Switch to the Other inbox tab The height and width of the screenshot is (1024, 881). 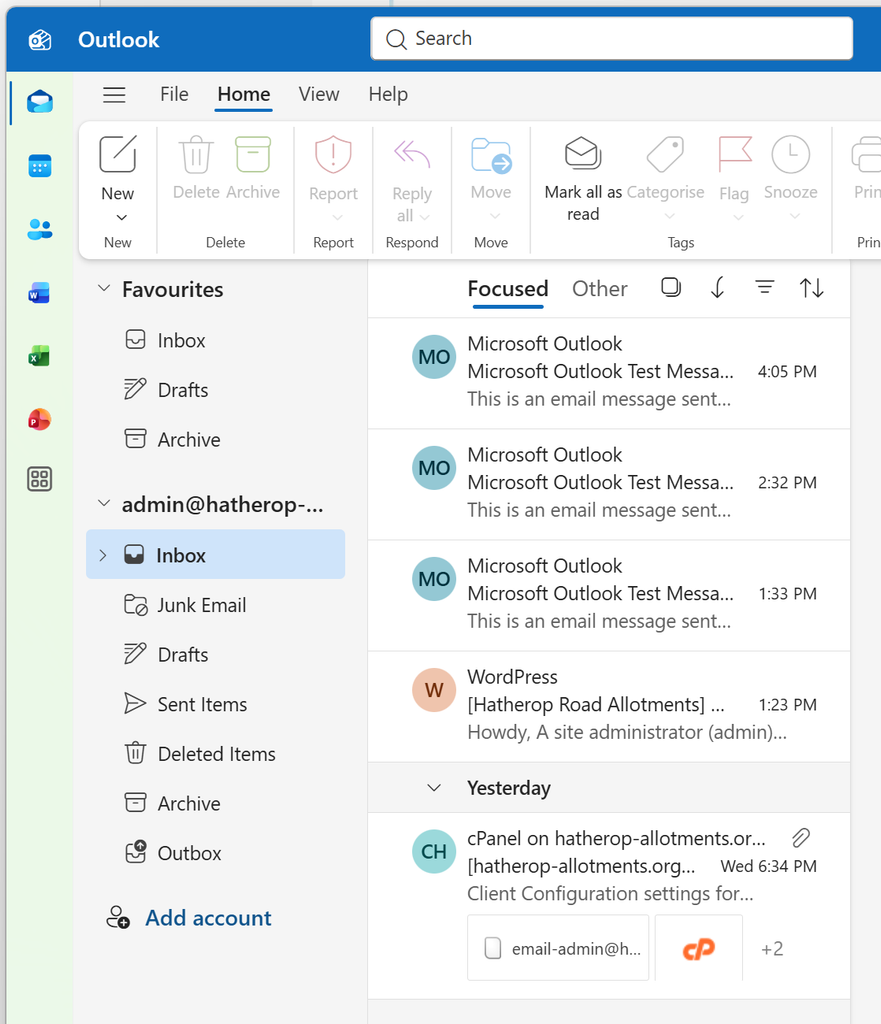point(600,289)
